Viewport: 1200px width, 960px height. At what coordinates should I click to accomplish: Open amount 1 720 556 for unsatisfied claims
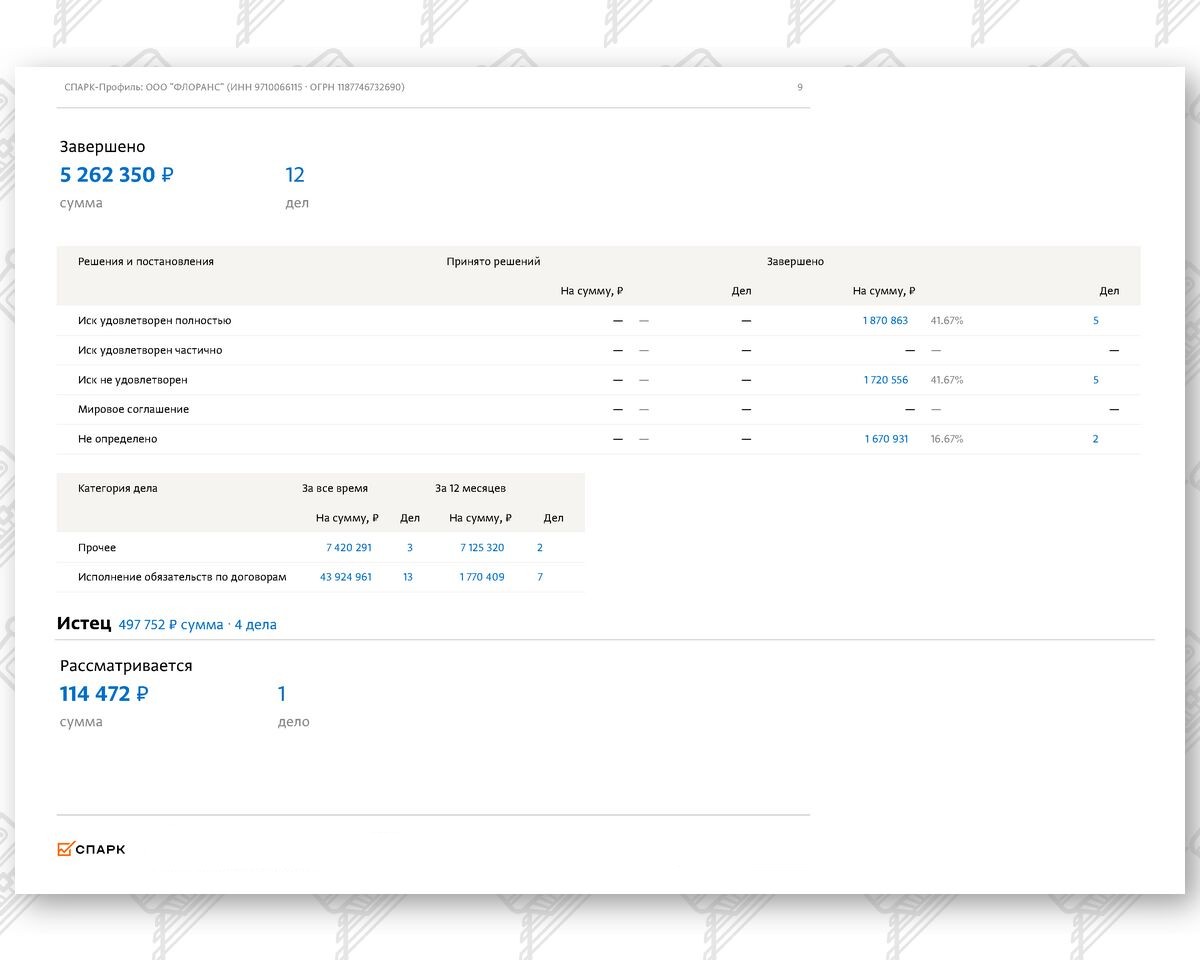885,380
